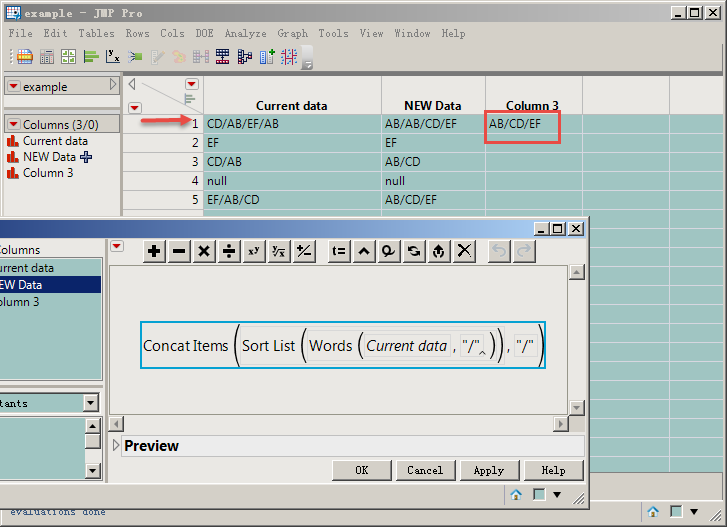The height and width of the screenshot is (527, 727).
Task: Open the toolbar overflow dropdown handle
Action: [307, 58]
